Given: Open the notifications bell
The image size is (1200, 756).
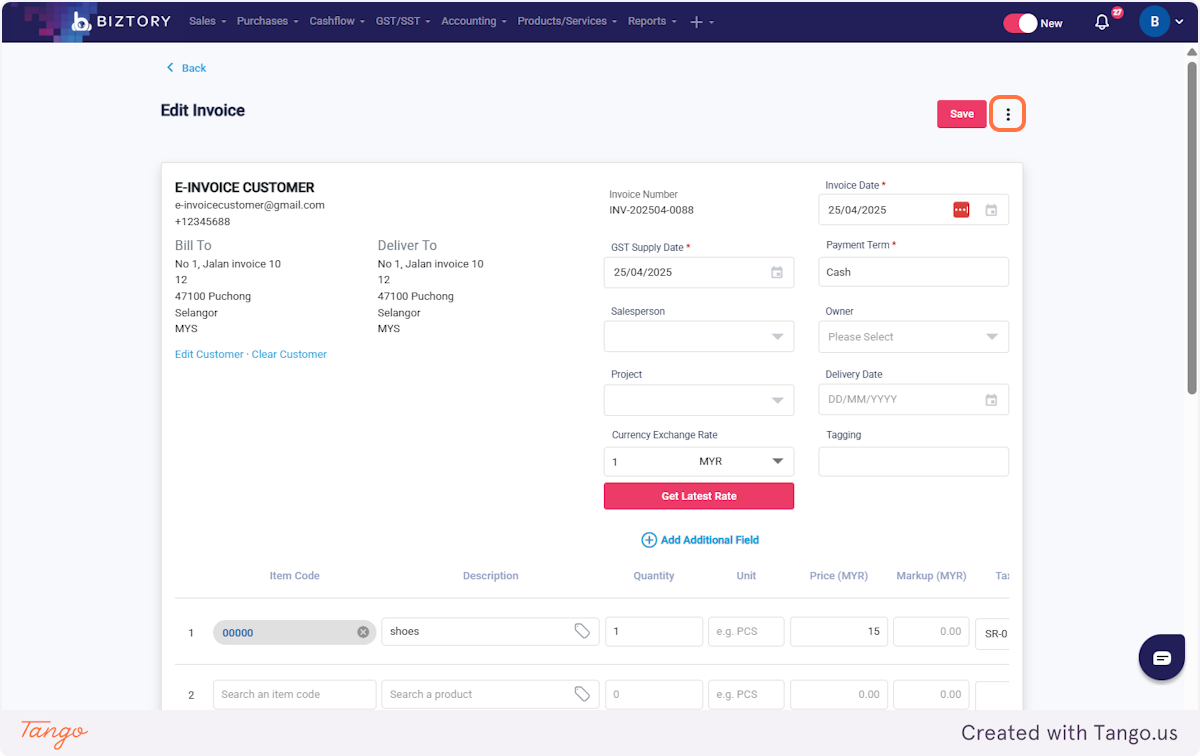Looking at the screenshot, I should point(1102,22).
